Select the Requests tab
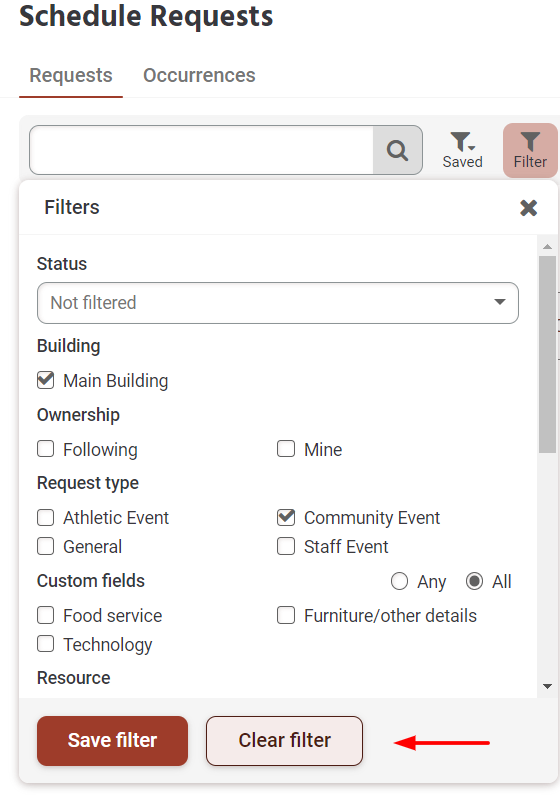The image size is (560, 795). coord(71,75)
